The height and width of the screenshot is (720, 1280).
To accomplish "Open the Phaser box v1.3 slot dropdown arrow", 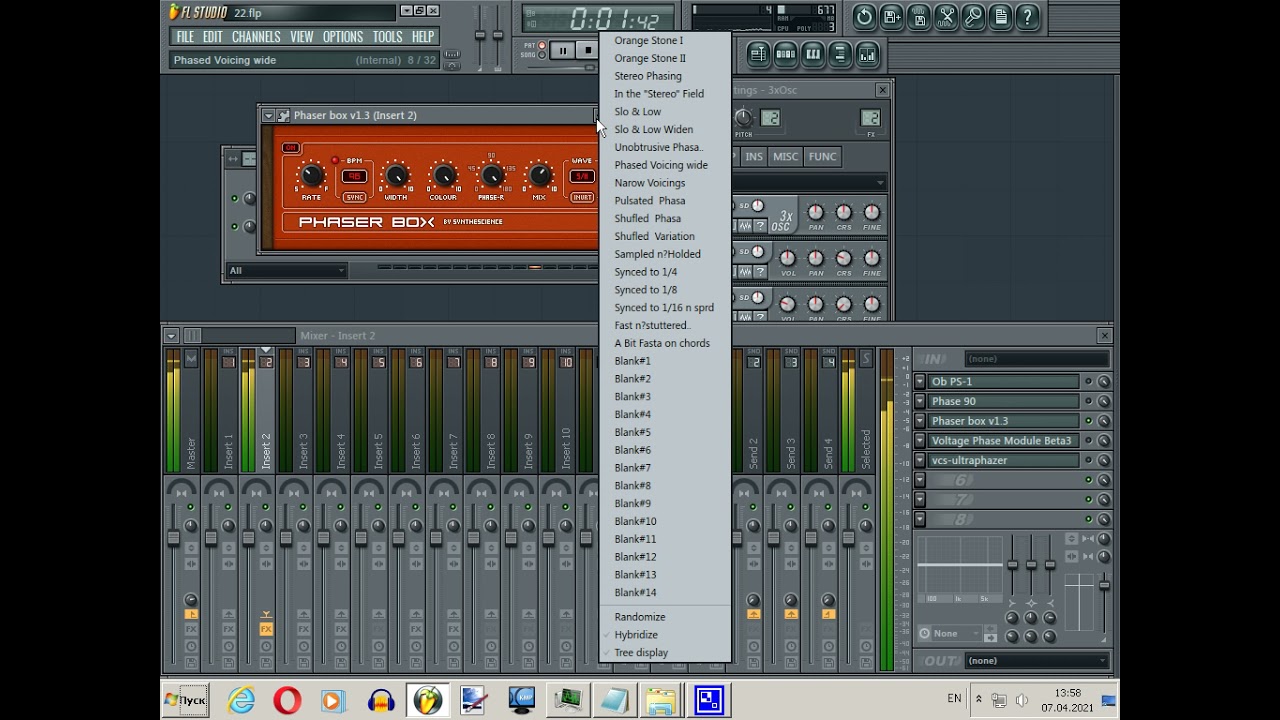I will [920, 421].
